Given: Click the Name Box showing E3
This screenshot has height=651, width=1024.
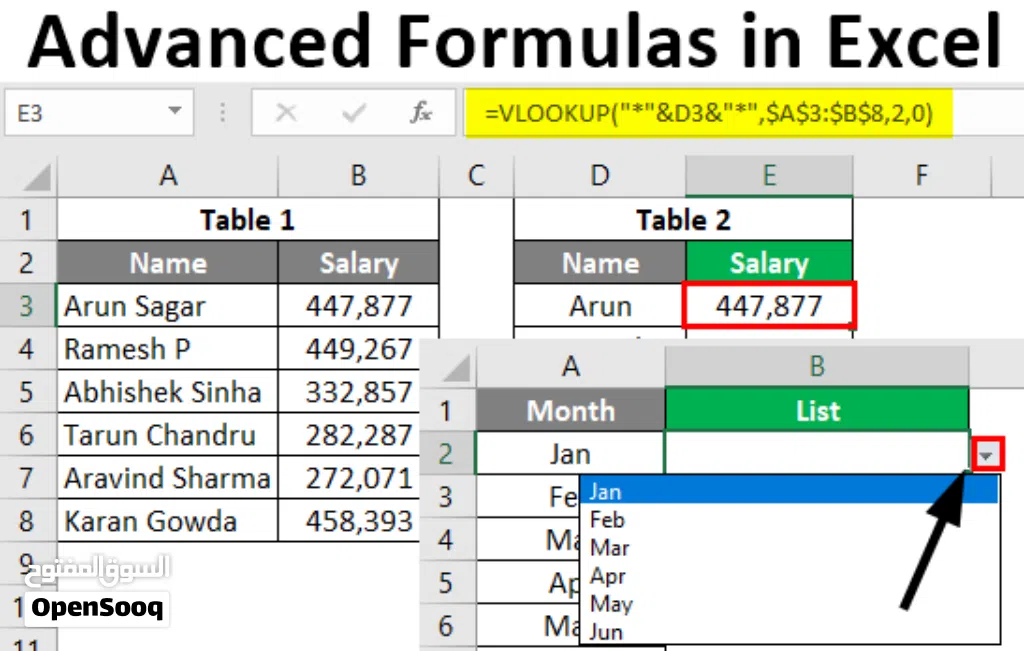Looking at the screenshot, I should click(99, 113).
